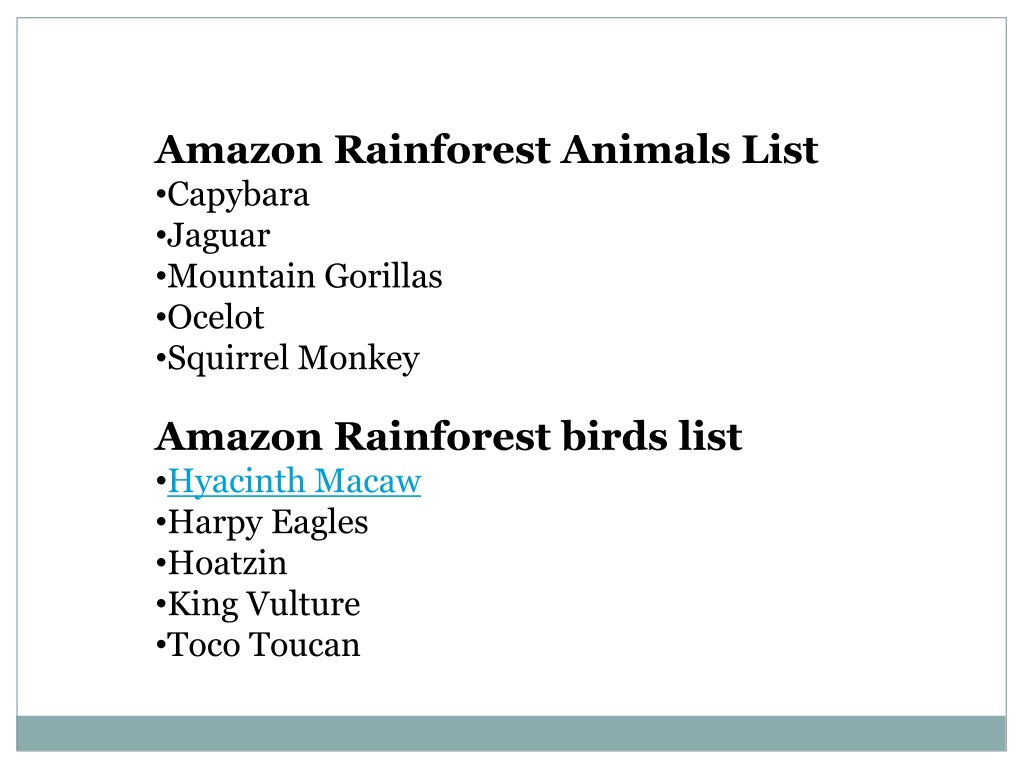Click the word Gorillas in the animals list
The width and height of the screenshot is (1024, 768).
click(x=383, y=276)
